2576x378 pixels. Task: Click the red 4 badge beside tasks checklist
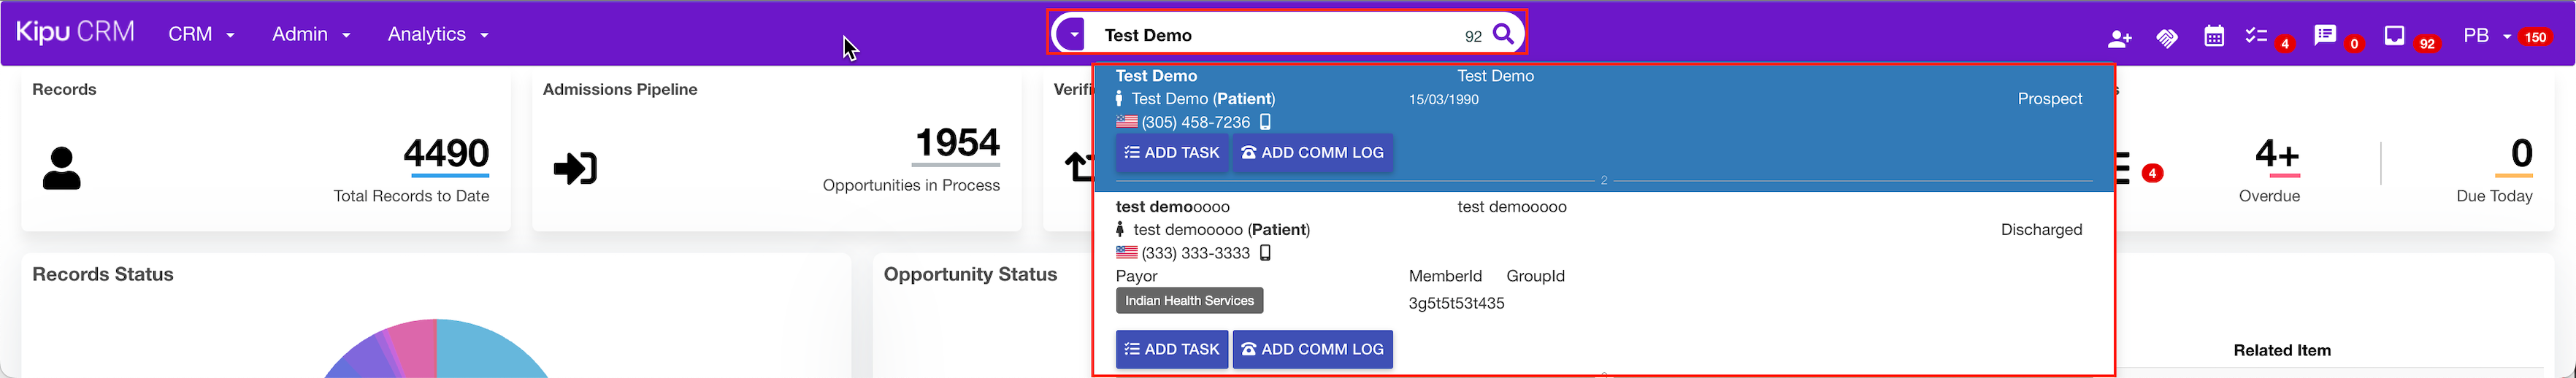coord(2284,44)
